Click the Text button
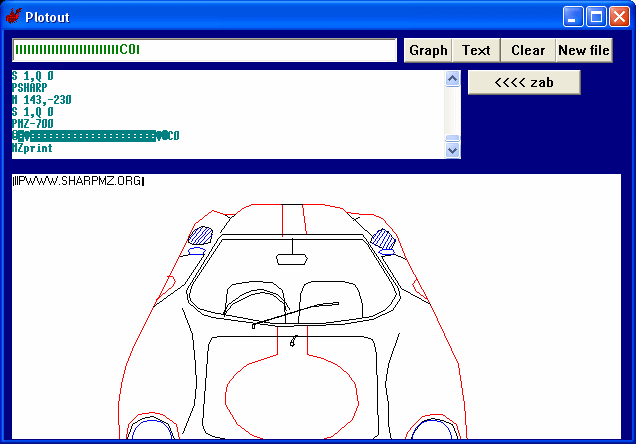636x444 pixels. [x=476, y=50]
